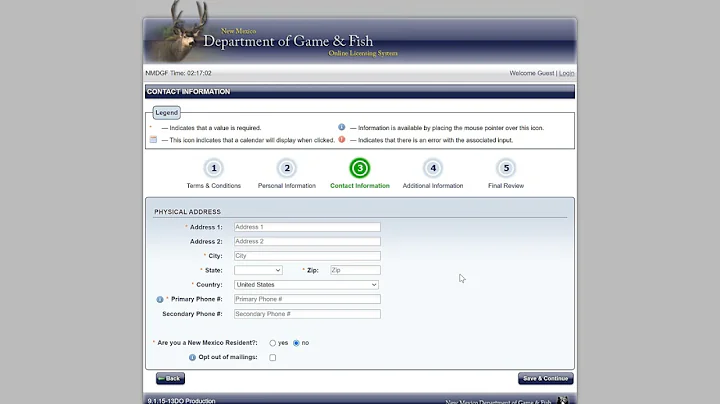The height and width of the screenshot is (404, 720).
Task: Click the Department of Game & Fish title
Action: [288, 41]
